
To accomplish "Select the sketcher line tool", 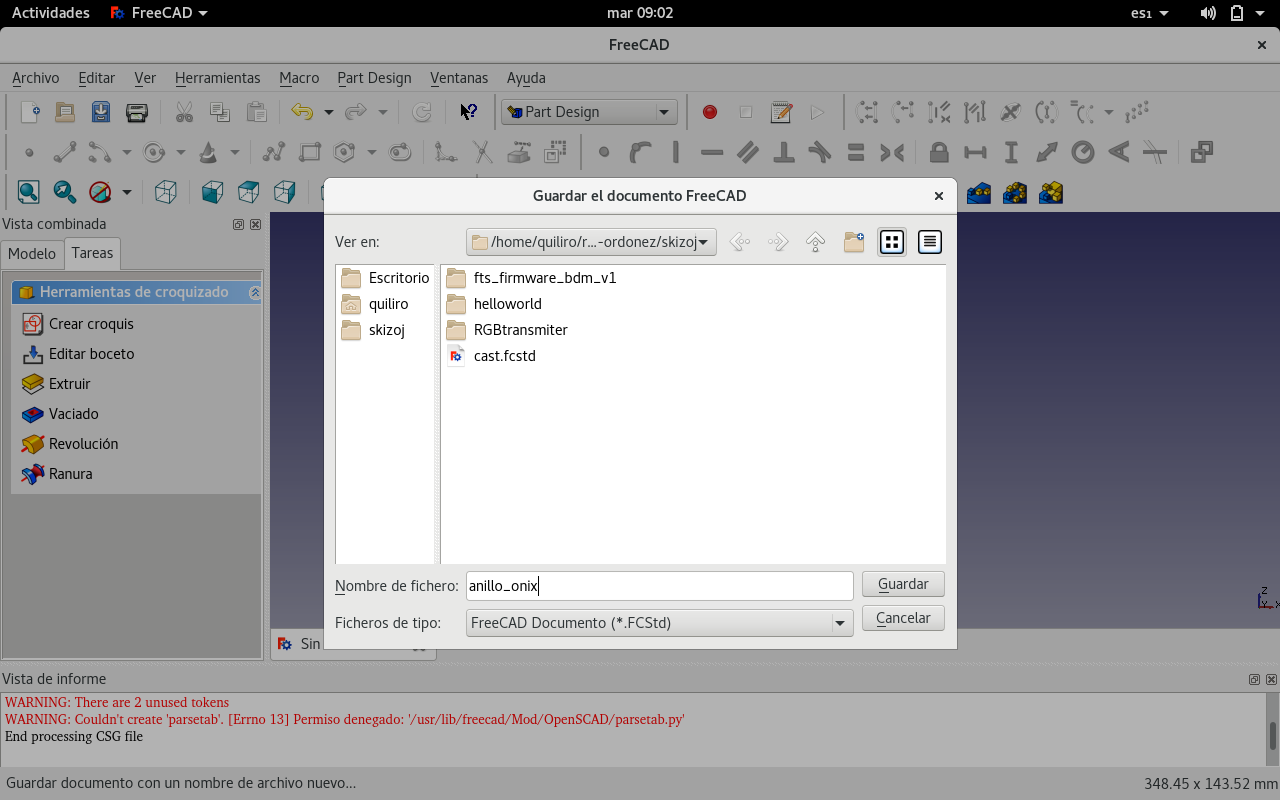I will pyautogui.click(x=65, y=153).
